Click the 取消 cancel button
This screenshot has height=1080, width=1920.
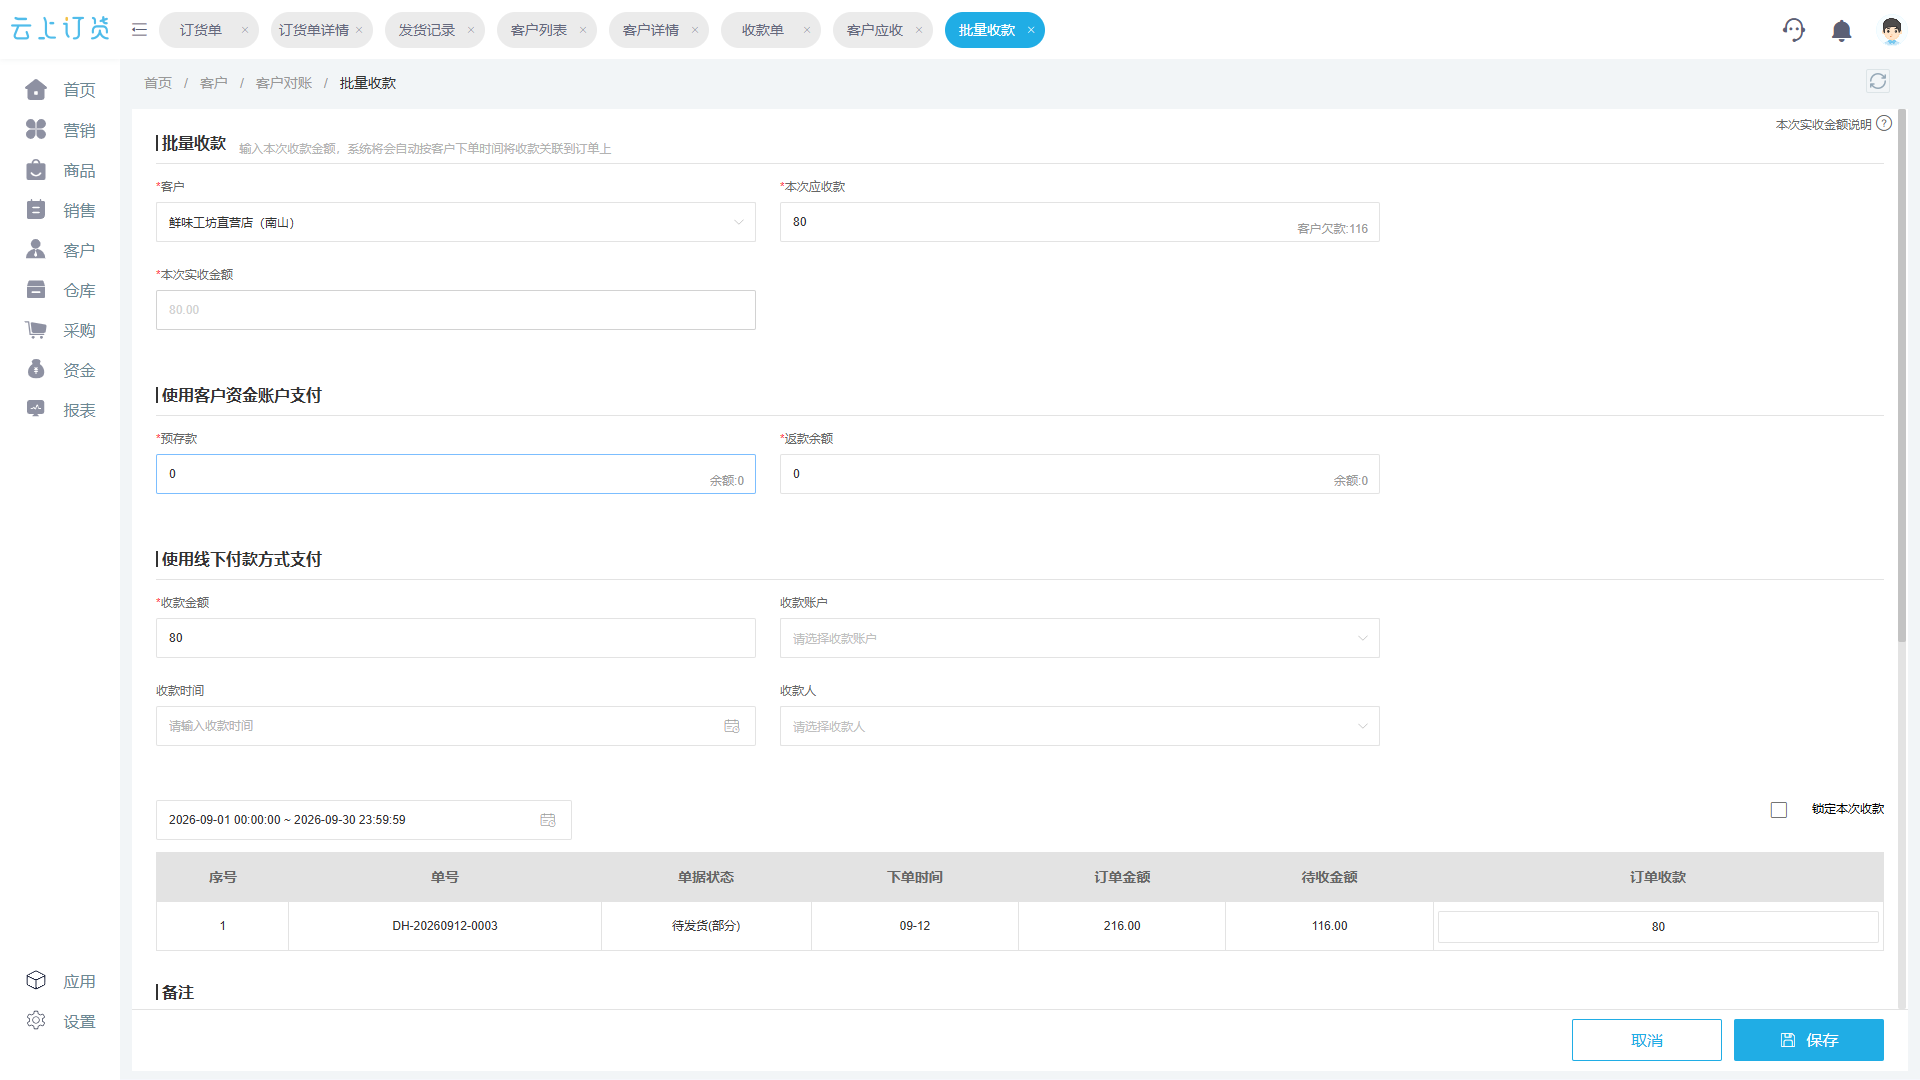tap(1647, 1040)
